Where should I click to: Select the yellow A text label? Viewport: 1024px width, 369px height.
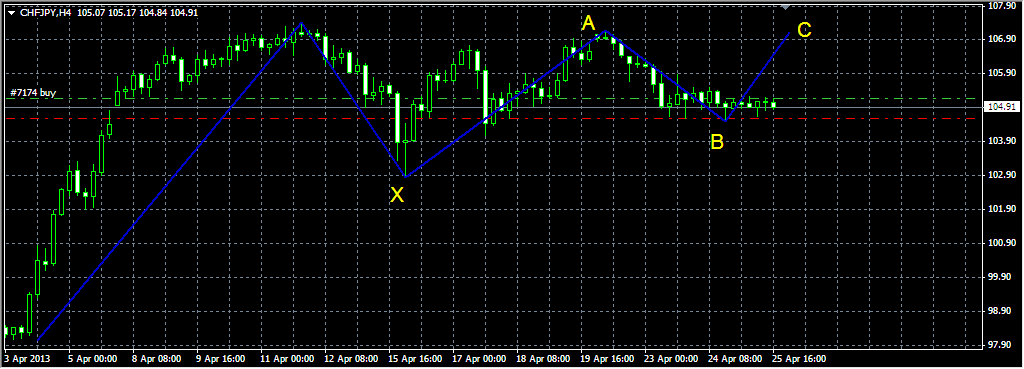click(x=588, y=24)
